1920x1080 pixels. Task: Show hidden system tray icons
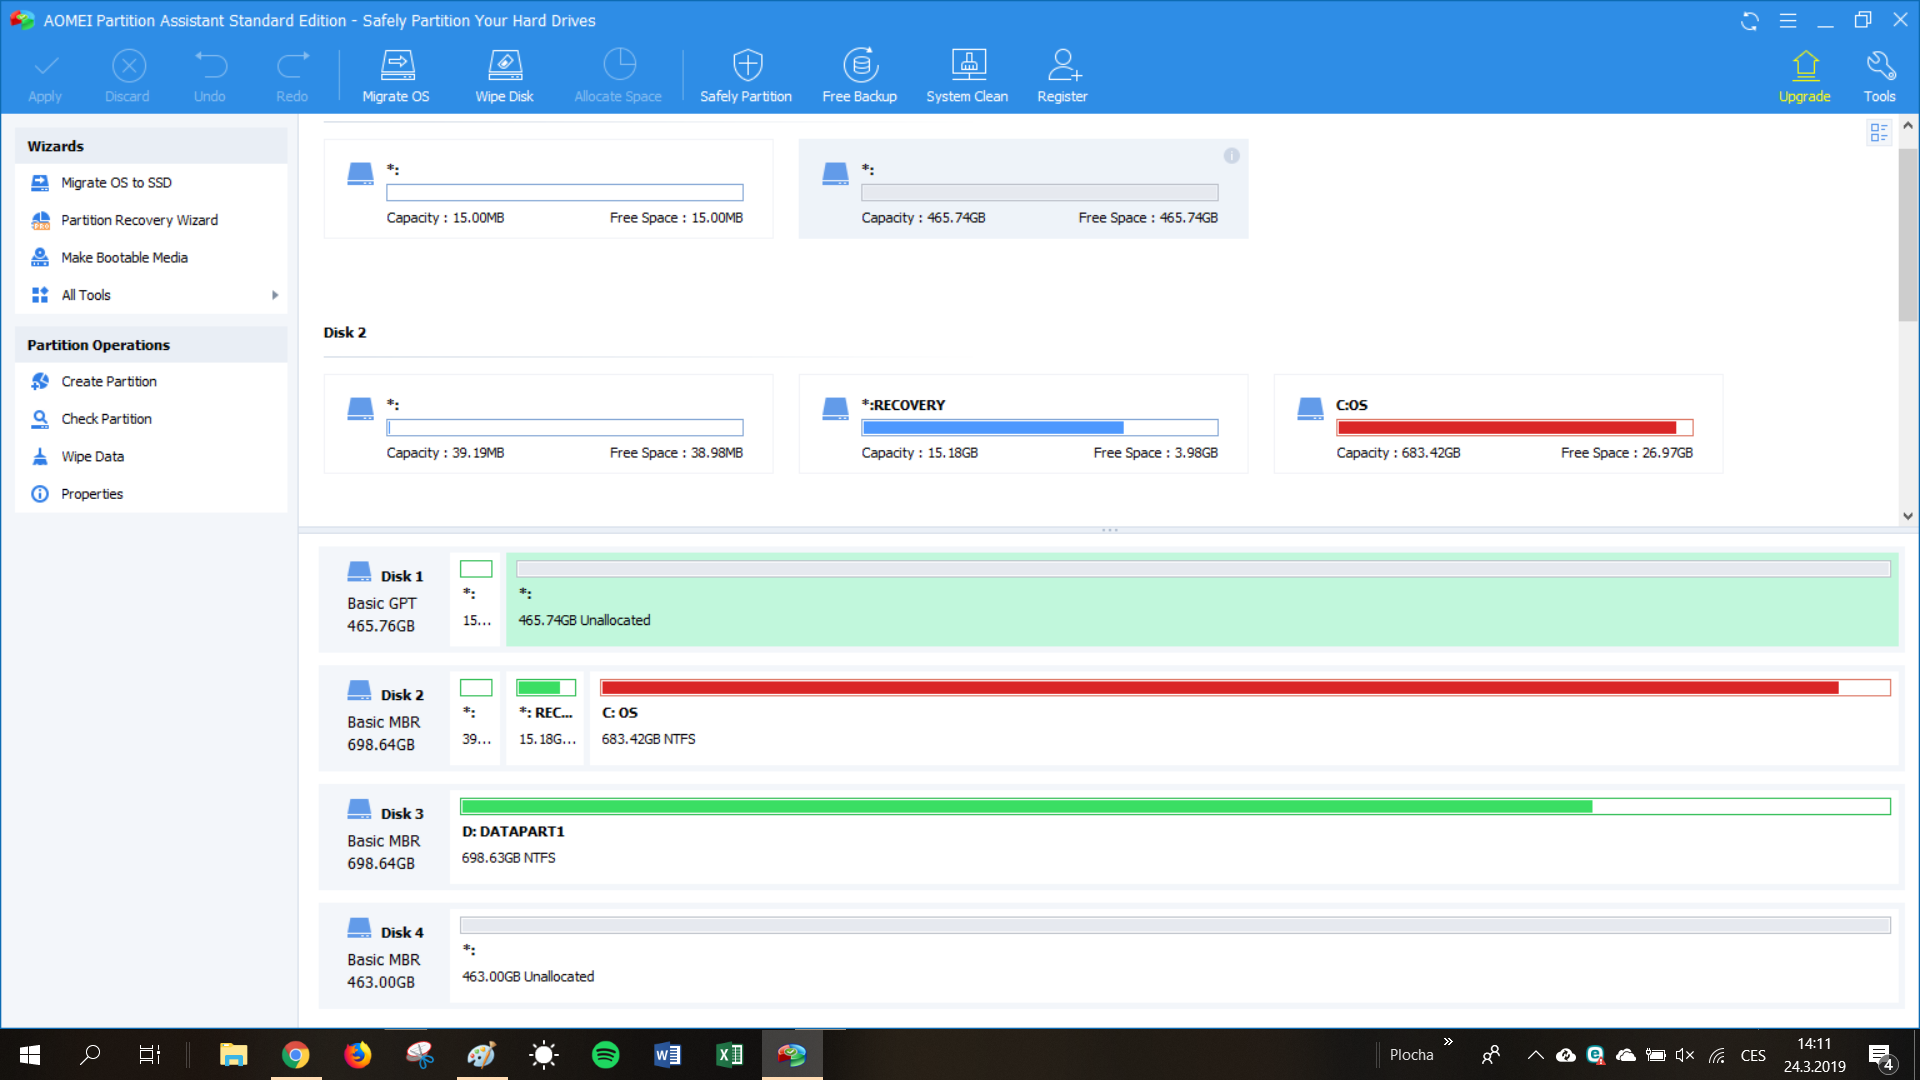pos(1535,1055)
